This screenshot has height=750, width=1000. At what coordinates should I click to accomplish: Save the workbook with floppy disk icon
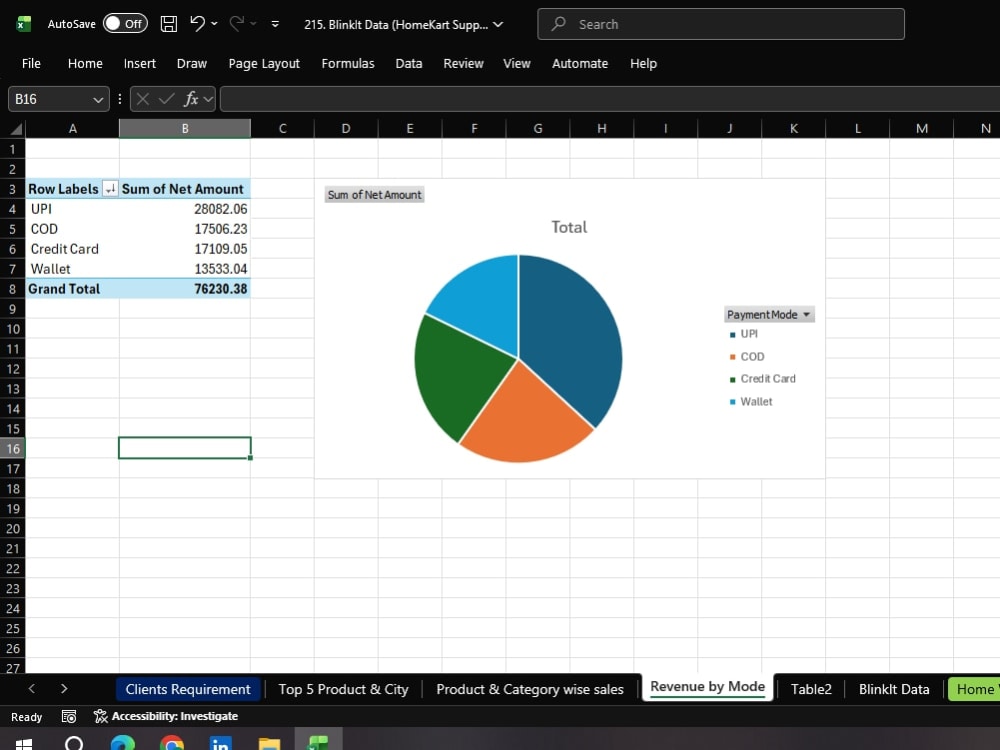pyautogui.click(x=168, y=24)
